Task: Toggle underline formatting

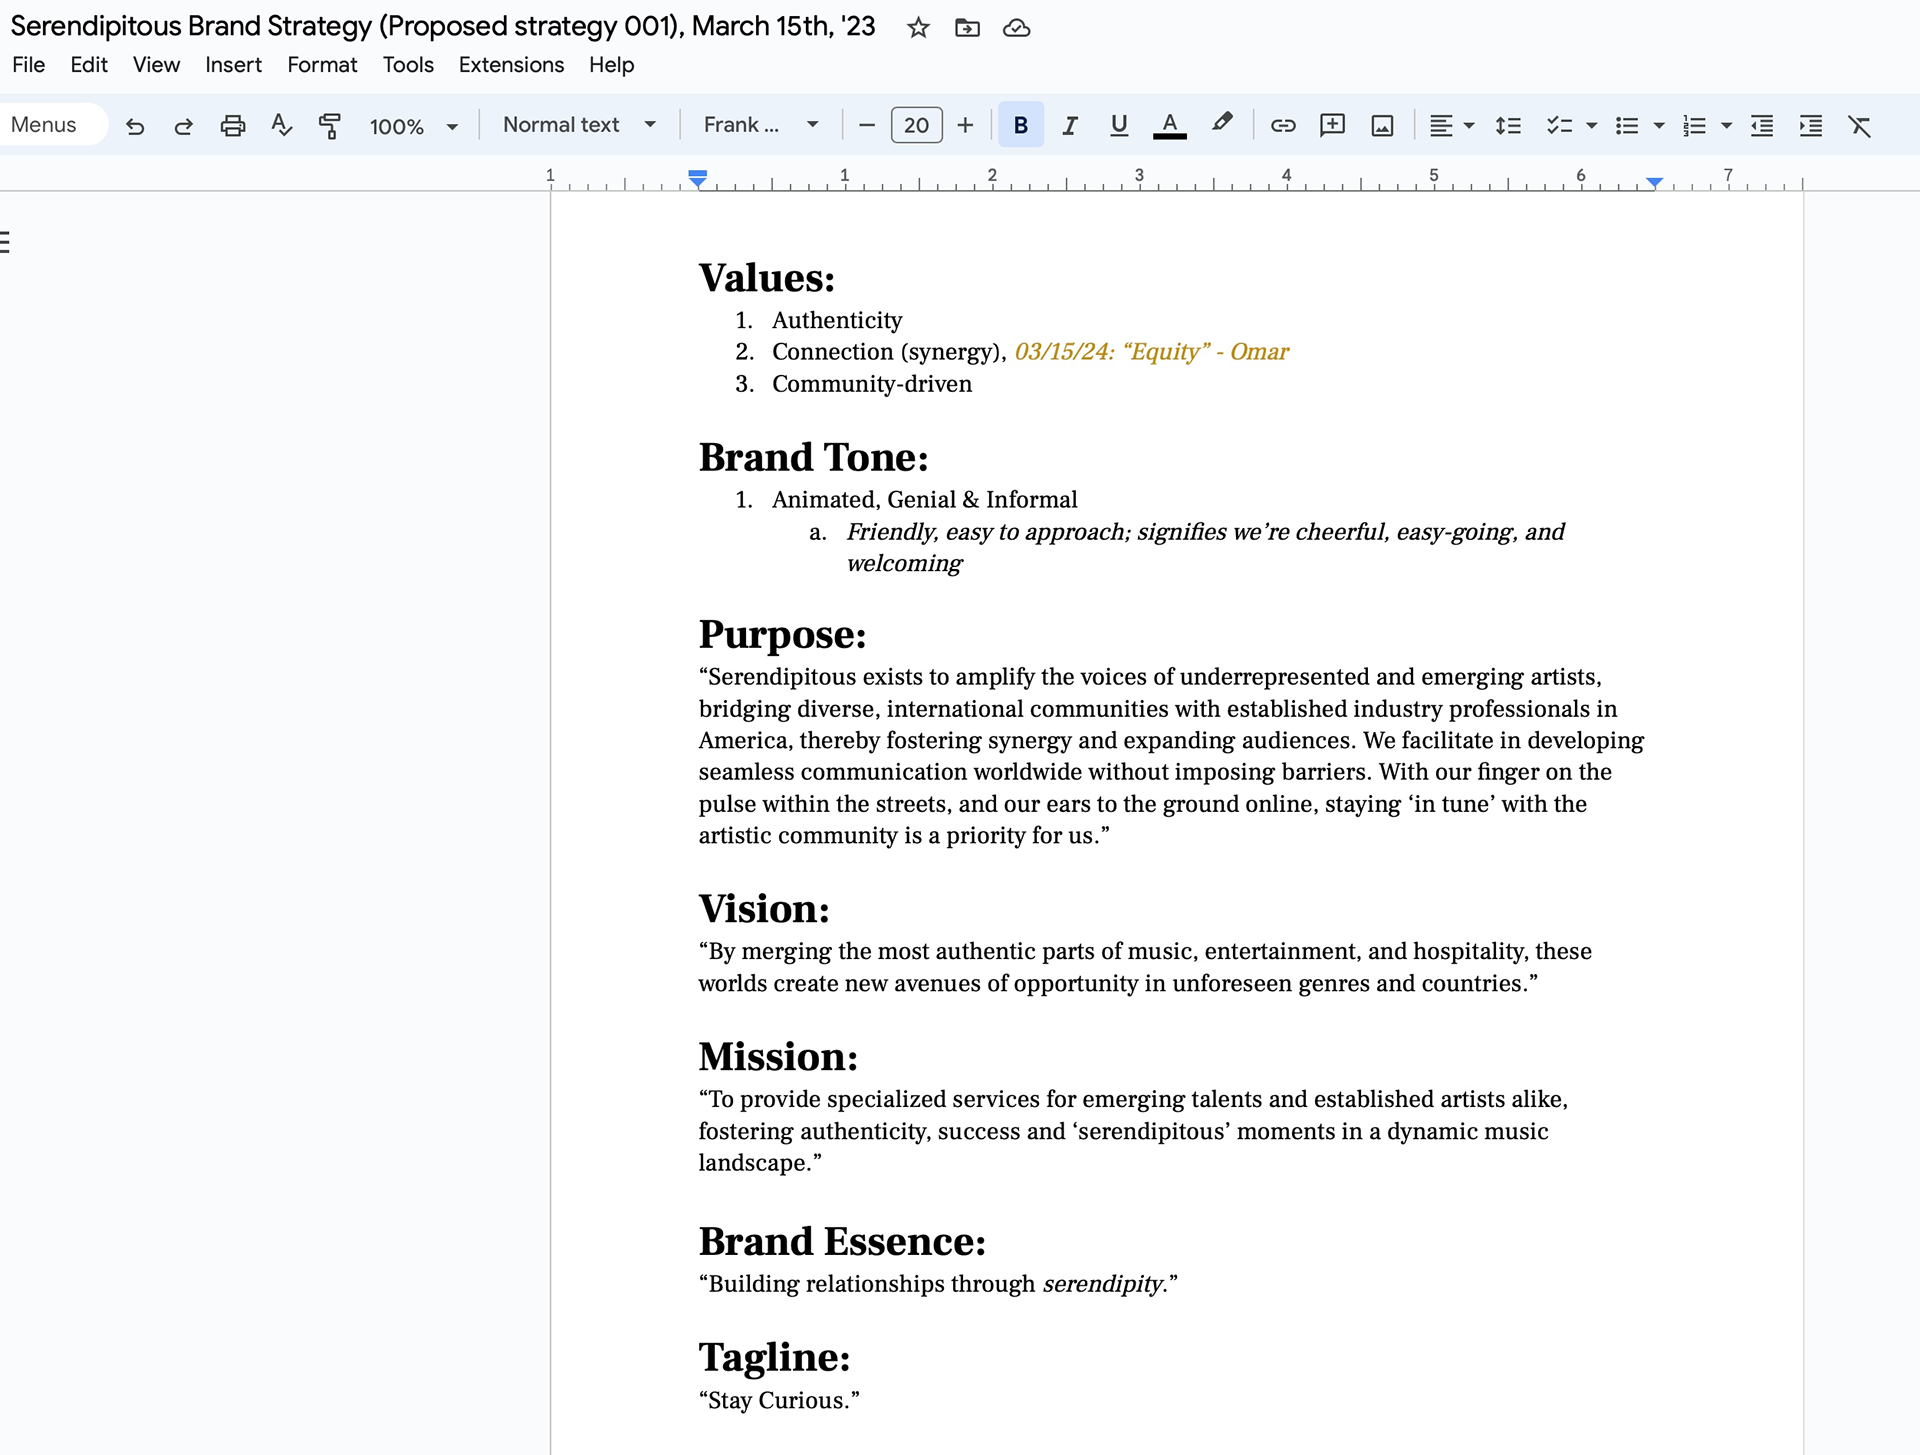Action: click(1119, 126)
